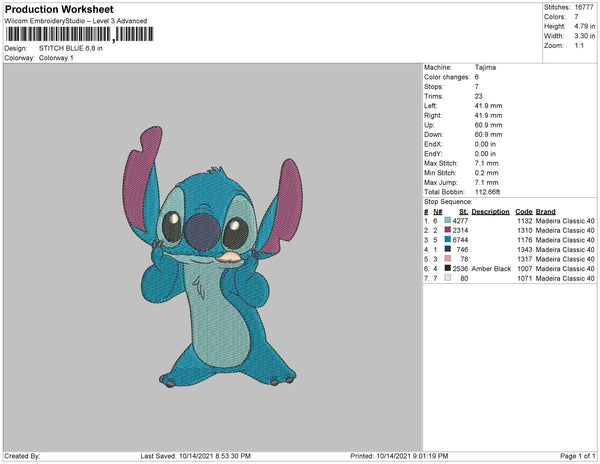
Task: Click the design name 'STITCH BLUE 6,8 in'
Action: pyautogui.click(x=71, y=48)
